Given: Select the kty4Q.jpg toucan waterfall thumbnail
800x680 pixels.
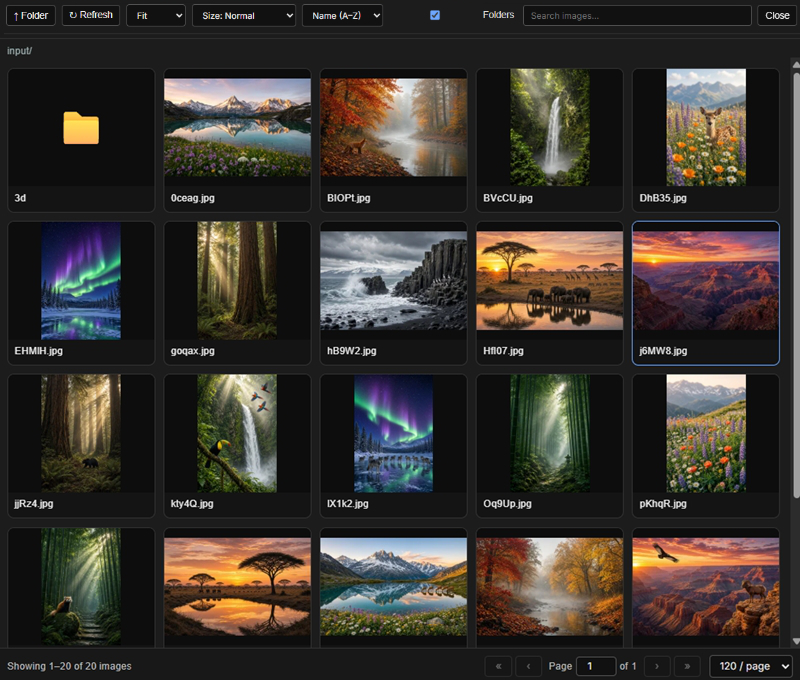Looking at the screenshot, I should tap(237, 433).
